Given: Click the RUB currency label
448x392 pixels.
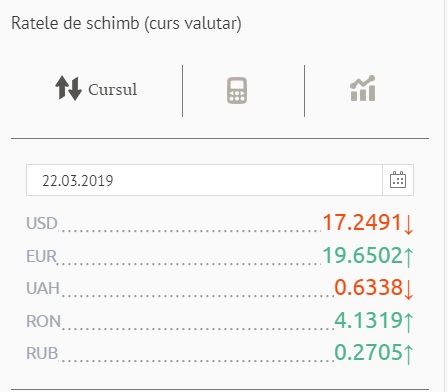Looking at the screenshot, I should 42,353.
